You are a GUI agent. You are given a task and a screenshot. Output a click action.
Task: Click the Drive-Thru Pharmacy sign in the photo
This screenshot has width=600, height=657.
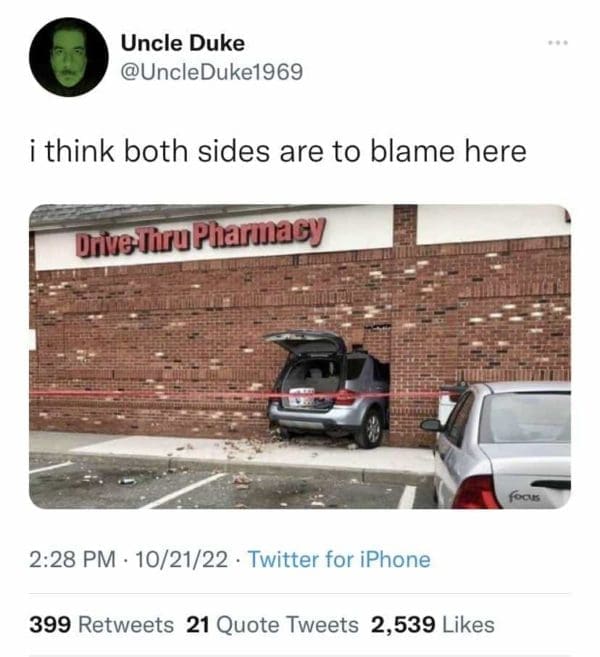pos(200,237)
